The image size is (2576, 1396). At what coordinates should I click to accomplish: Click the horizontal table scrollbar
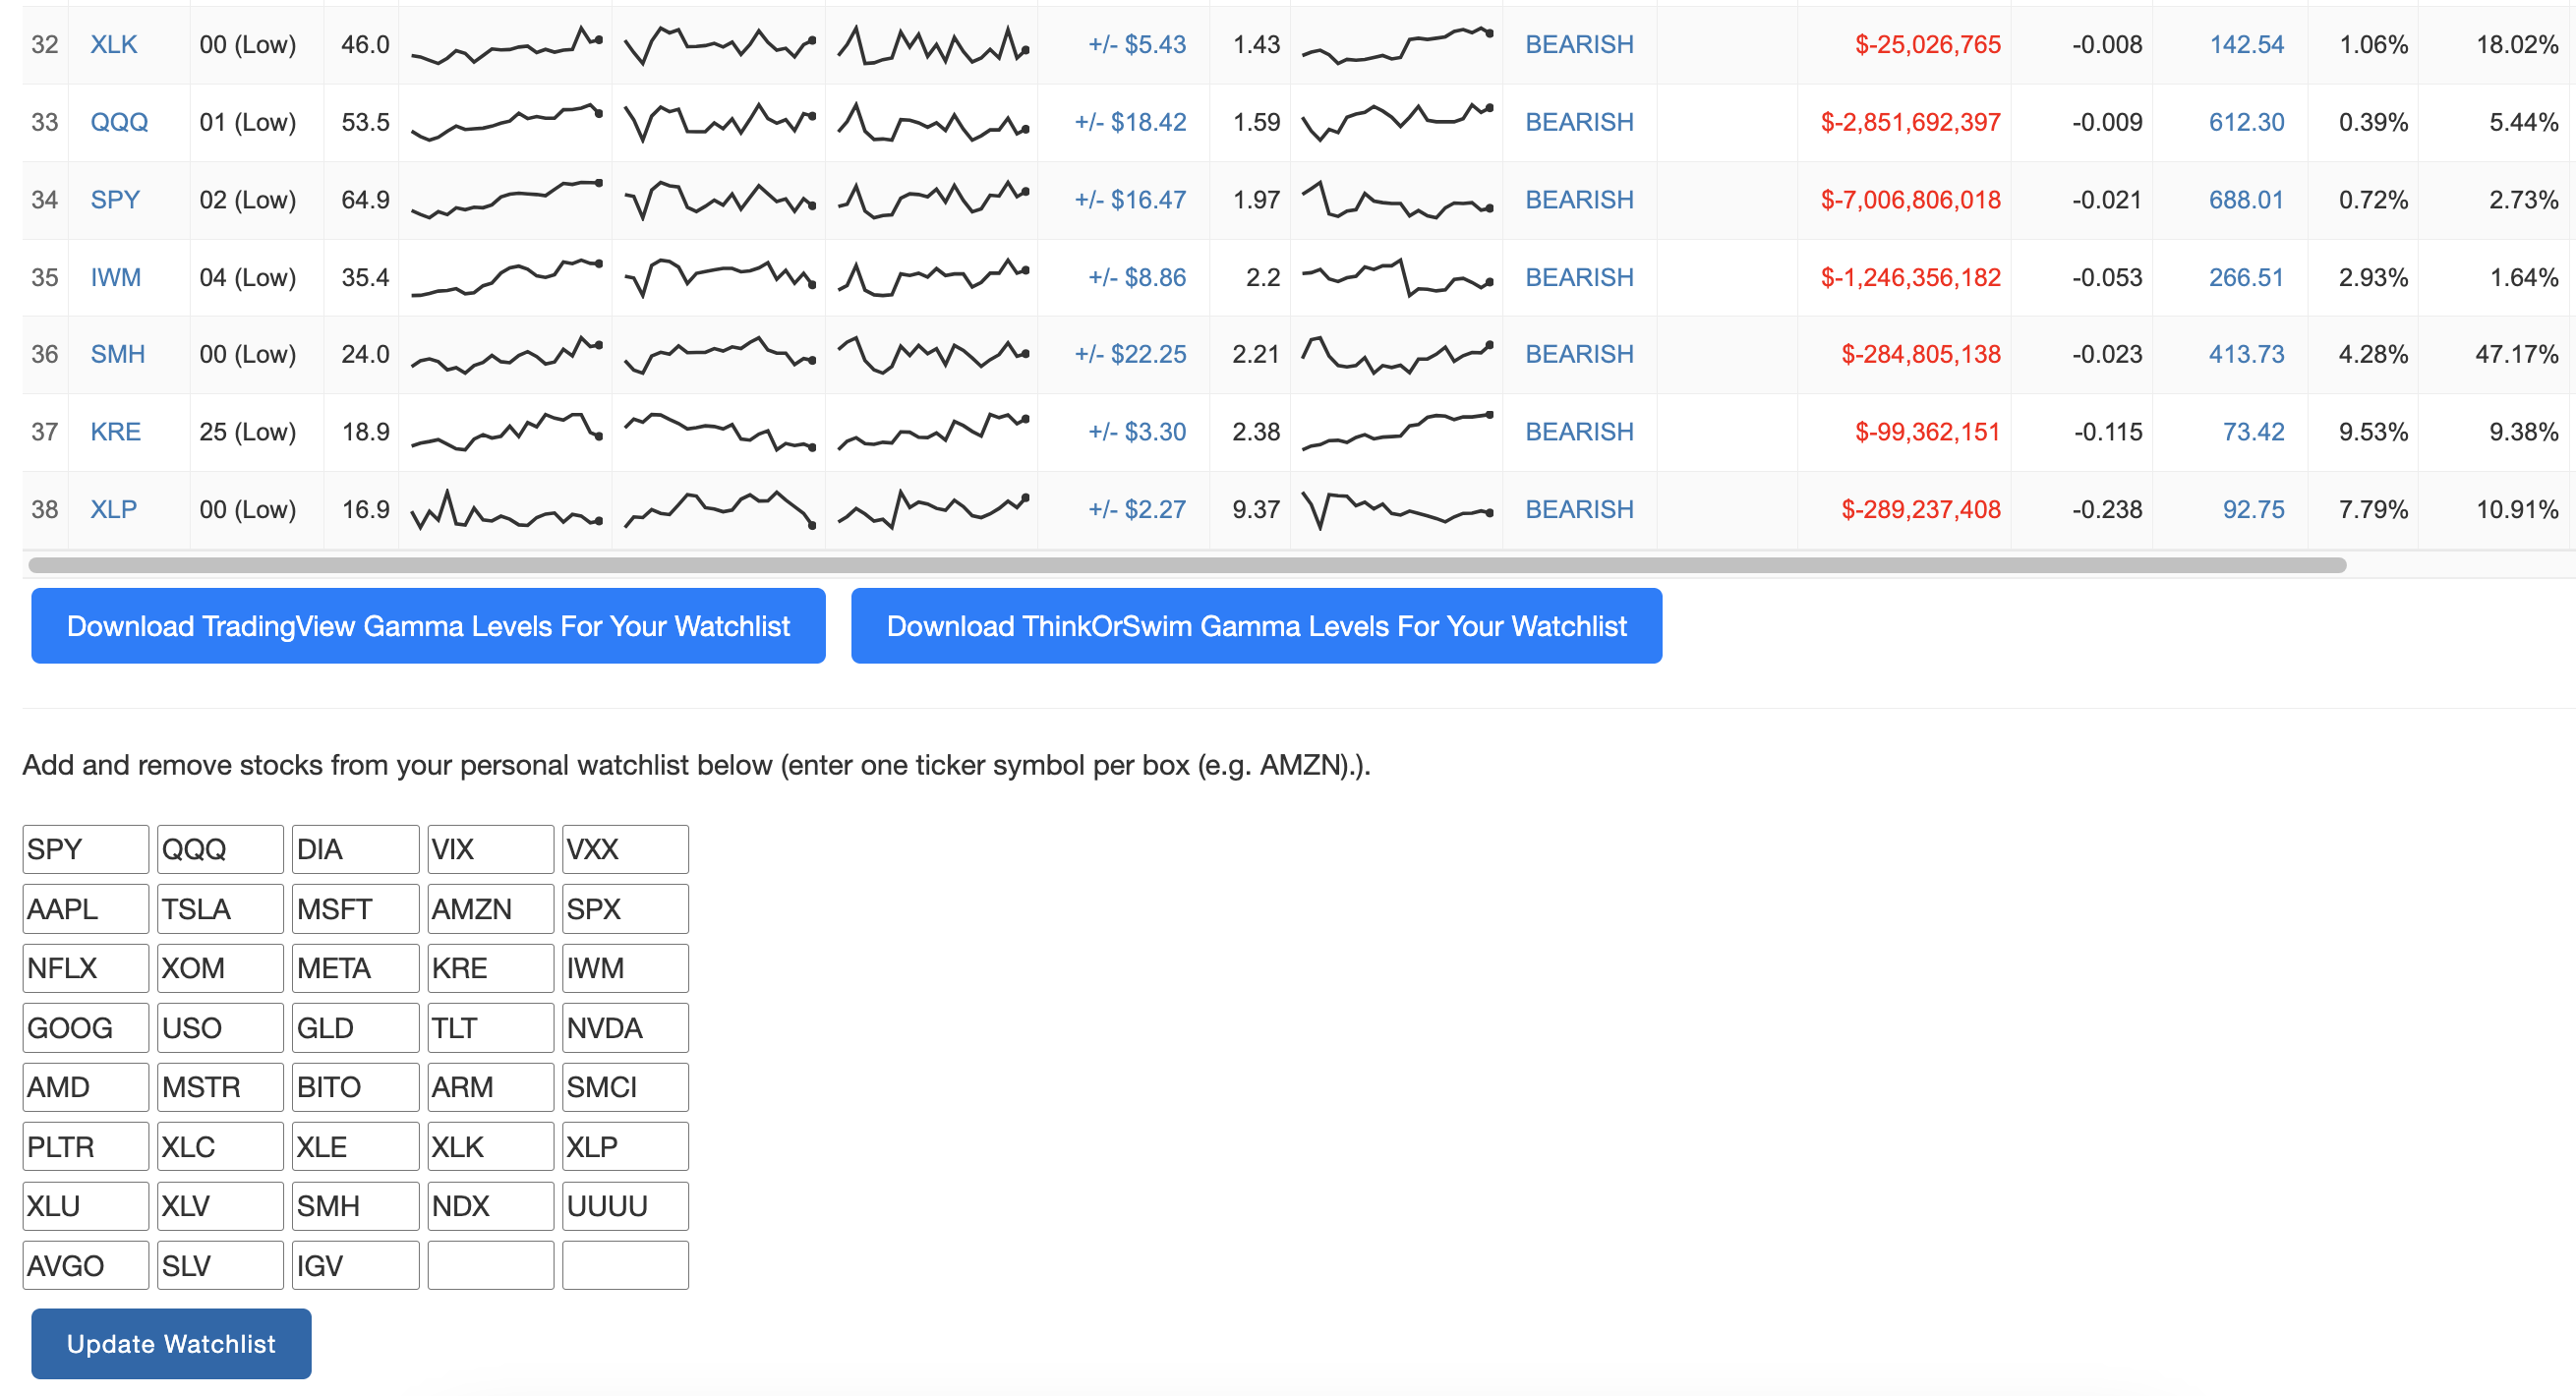(x=1186, y=565)
